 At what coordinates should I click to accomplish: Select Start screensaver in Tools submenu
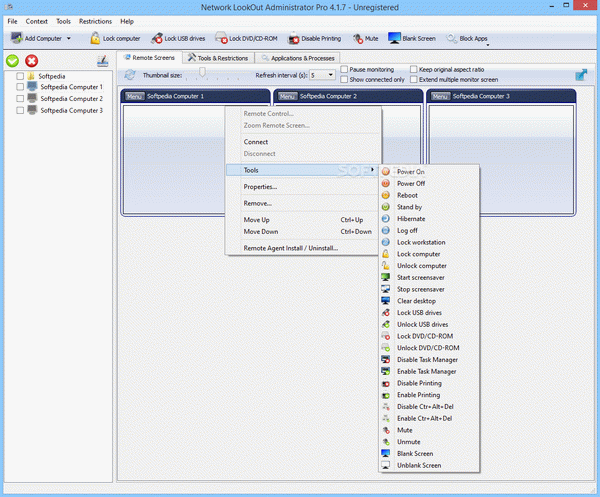[x=429, y=278]
